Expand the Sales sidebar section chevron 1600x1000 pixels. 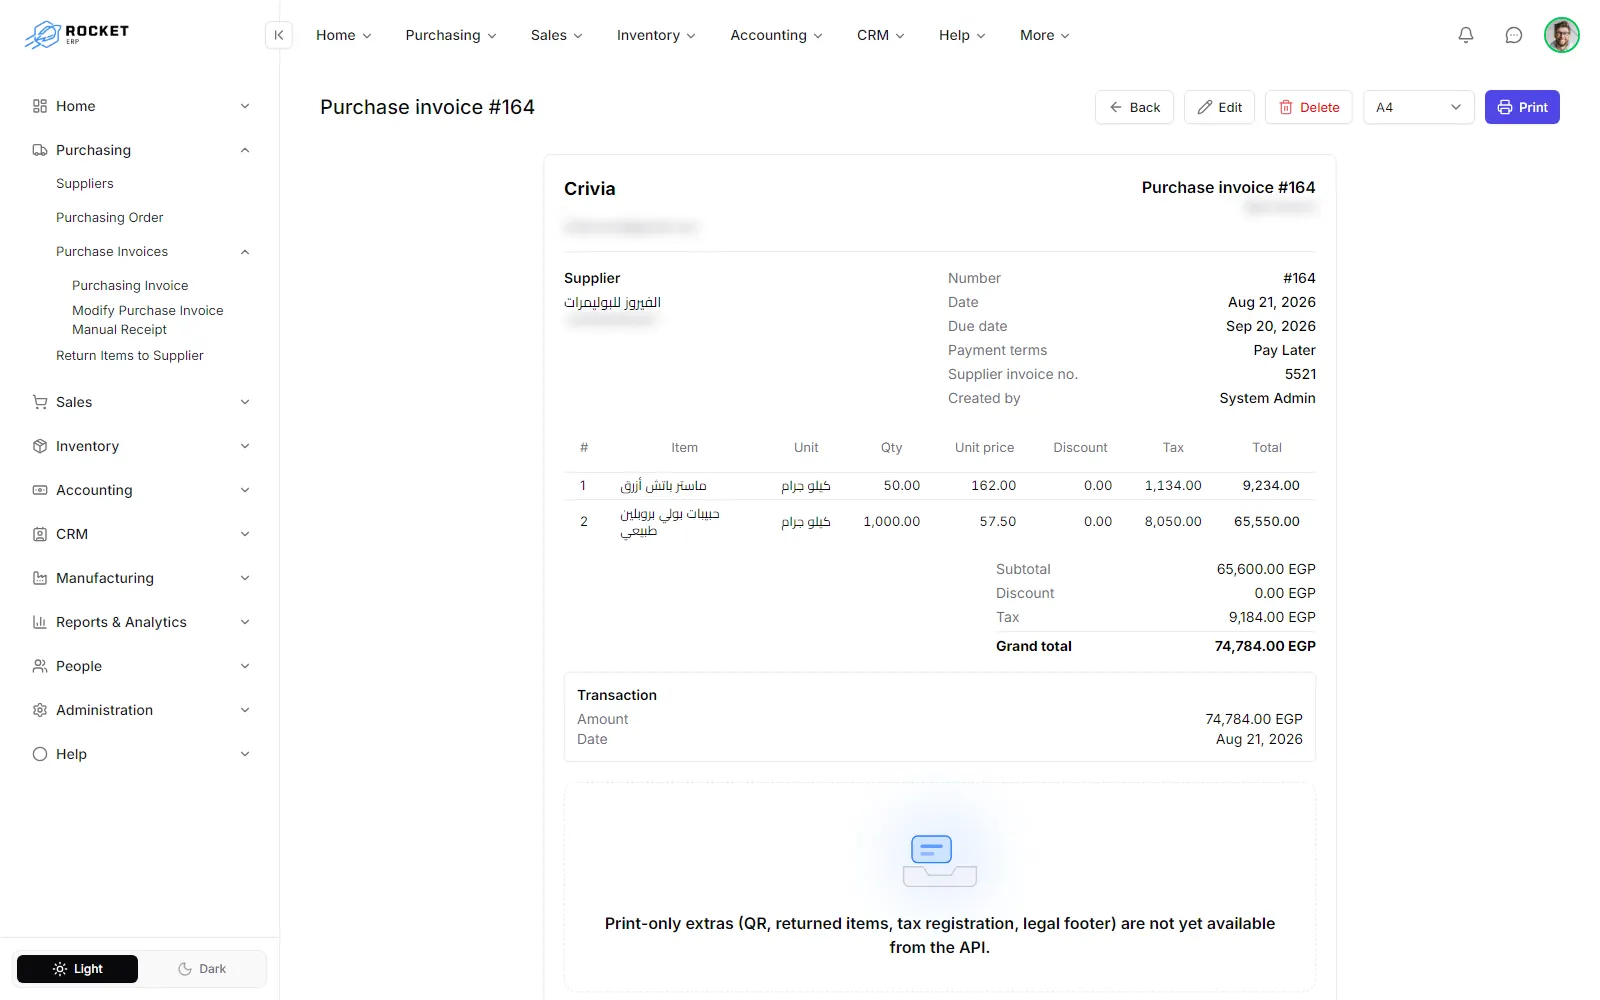click(x=245, y=402)
